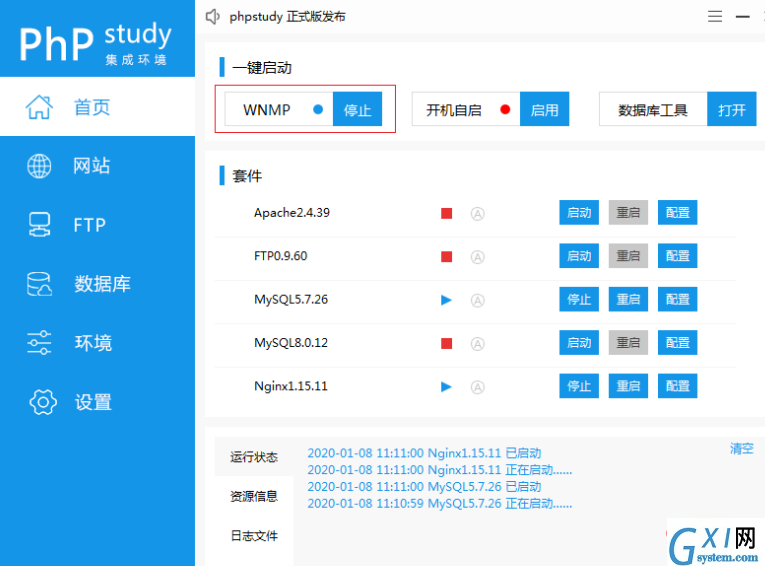The height and width of the screenshot is (566, 765).
Task: Open MySQL5.7.26 配置 button
Action: [678, 299]
